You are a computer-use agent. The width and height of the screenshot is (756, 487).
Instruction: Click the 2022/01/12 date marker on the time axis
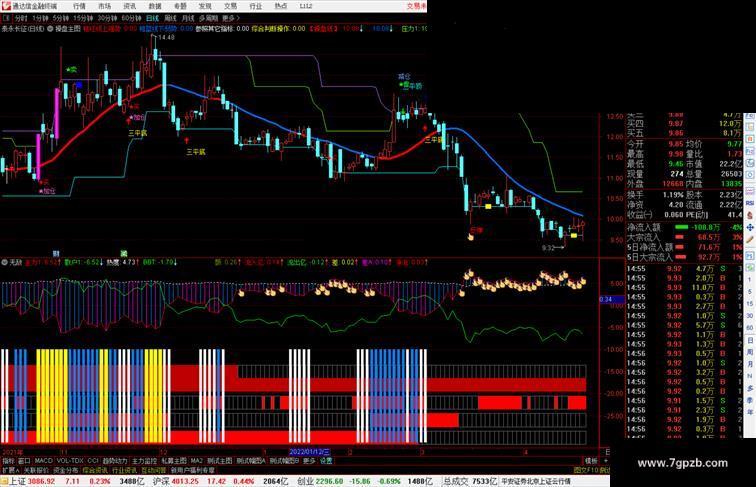(x=309, y=452)
